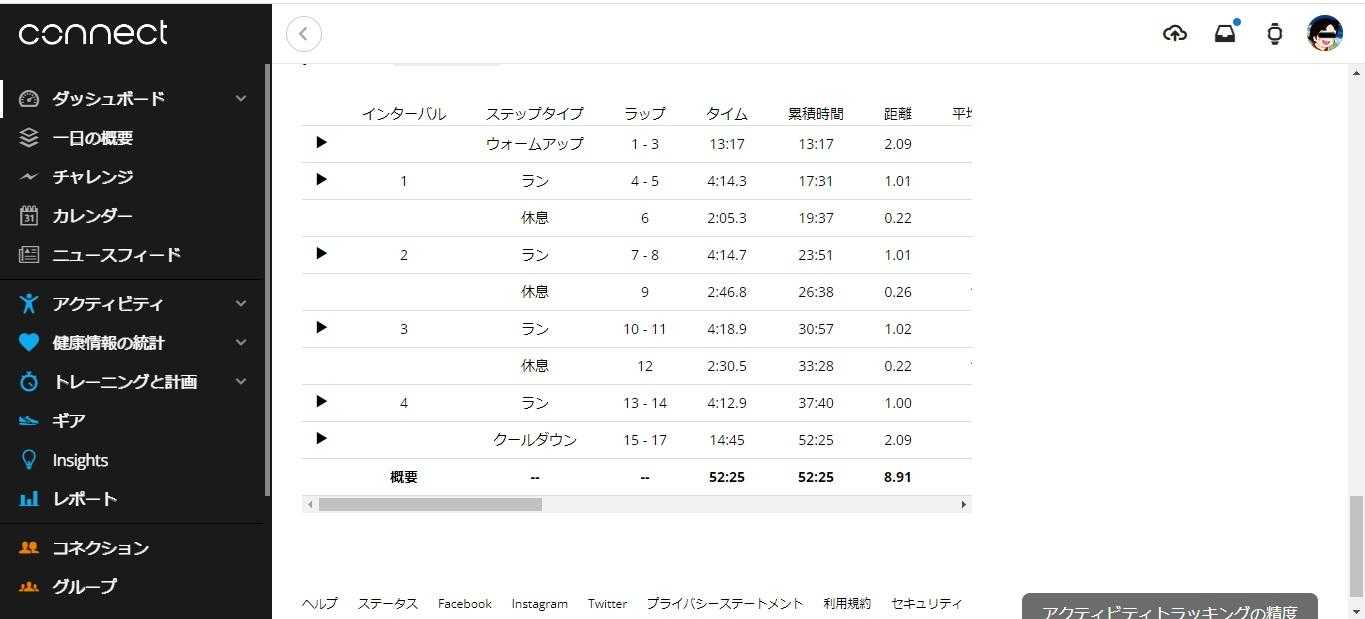Expand the アクティビティ sidebar chevron
1365x619 pixels.
[x=241, y=304]
